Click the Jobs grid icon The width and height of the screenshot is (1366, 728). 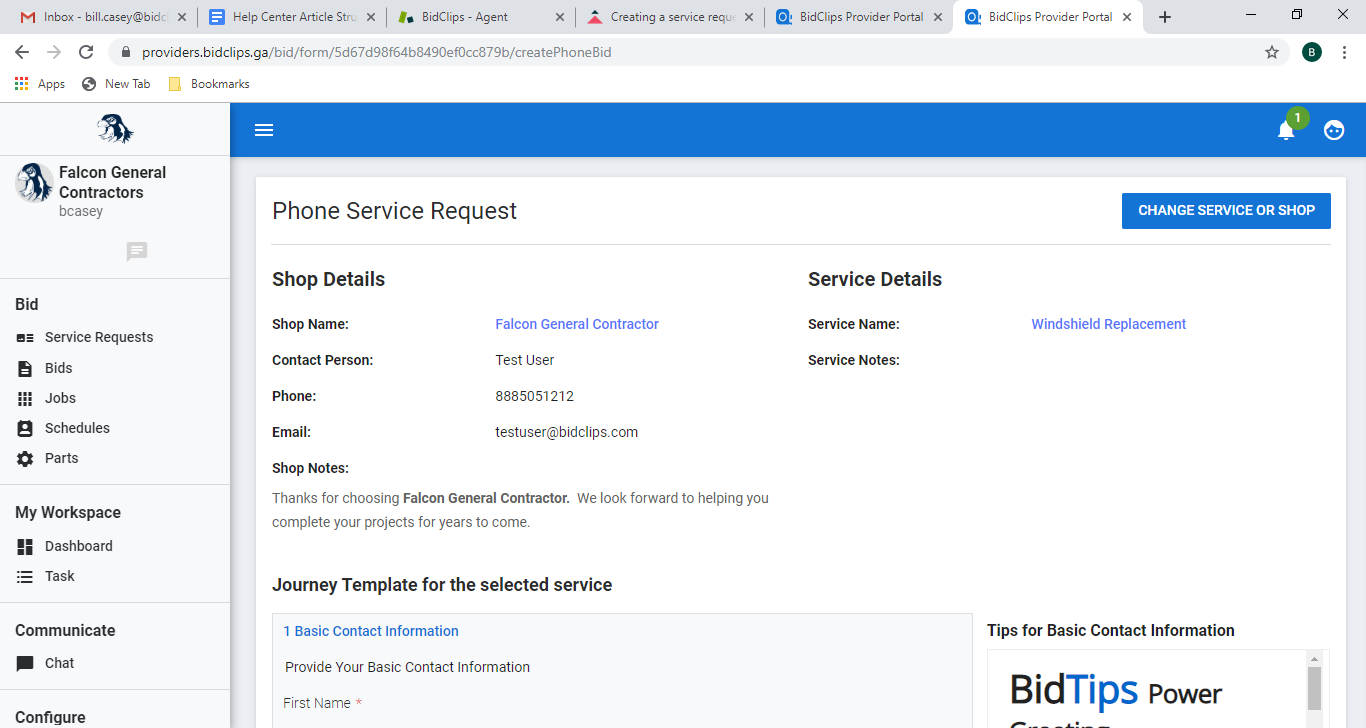pyautogui.click(x=25, y=398)
